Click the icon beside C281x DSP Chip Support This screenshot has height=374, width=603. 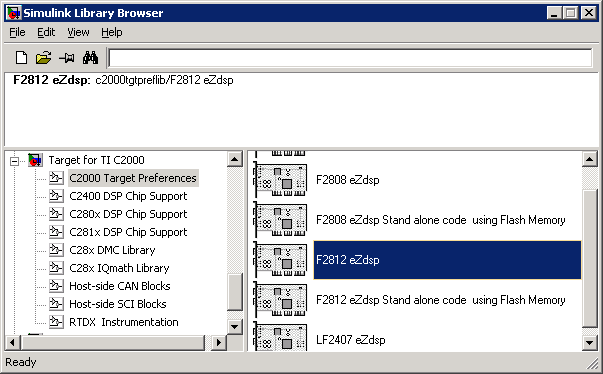pyautogui.click(x=56, y=232)
